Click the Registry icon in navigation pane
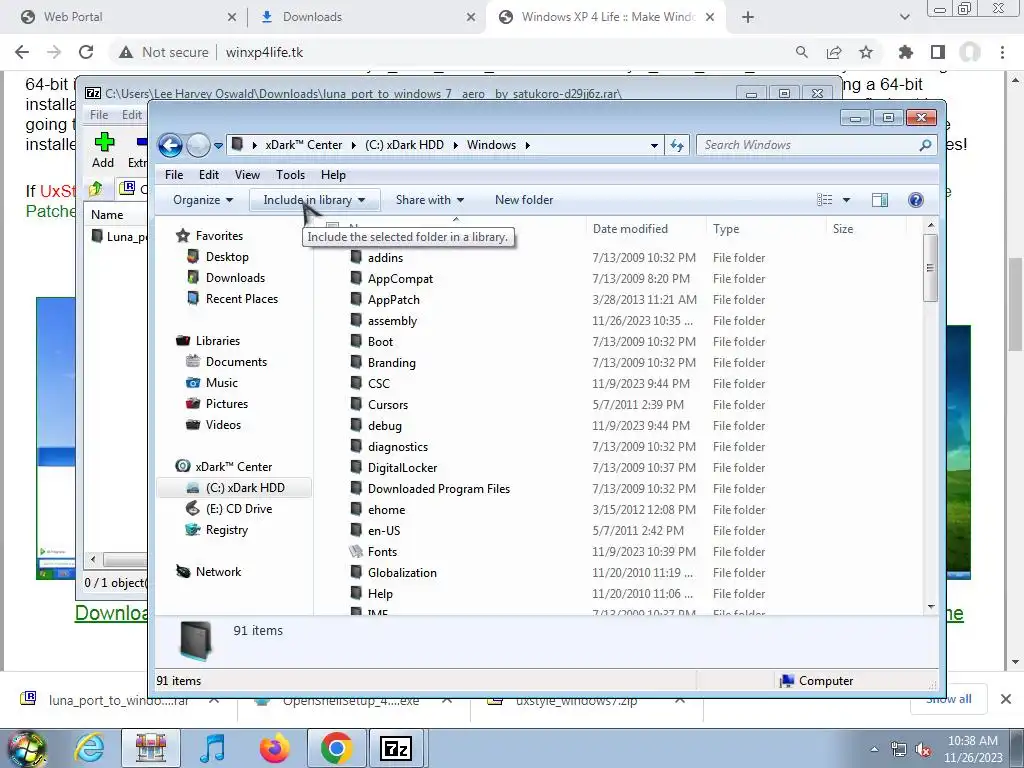This screenshot has height=768, width=1024. click(193, 529)
